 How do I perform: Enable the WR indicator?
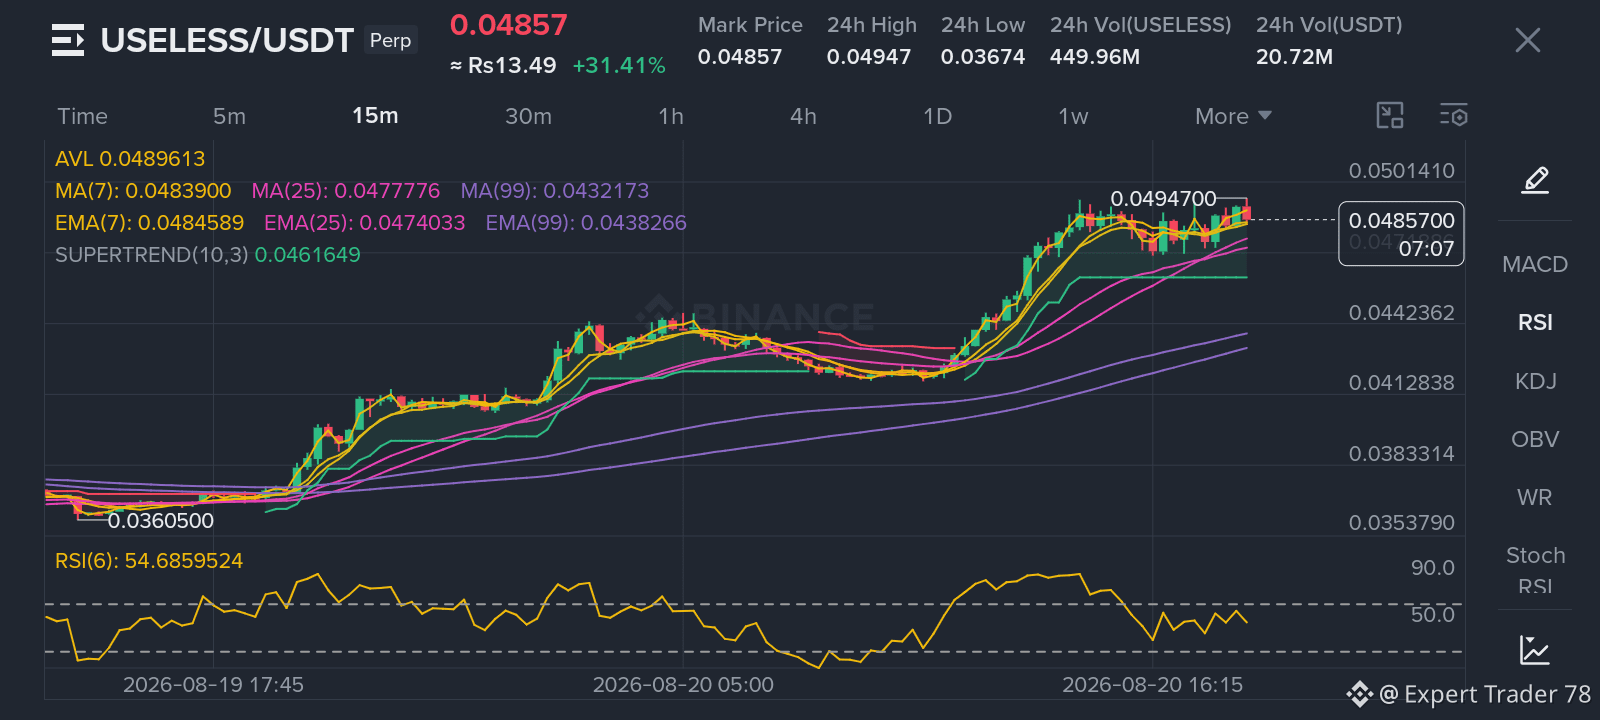point(1535,497)
